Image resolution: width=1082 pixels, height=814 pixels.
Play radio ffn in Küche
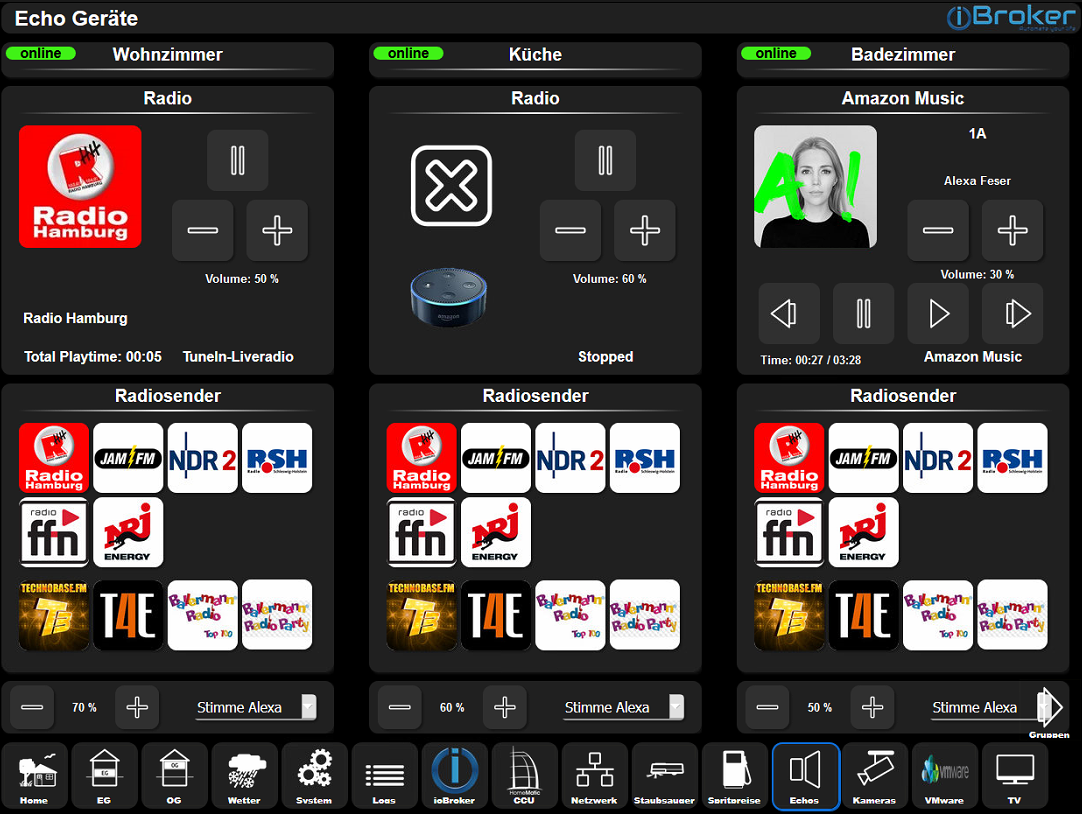pos(422,533)
